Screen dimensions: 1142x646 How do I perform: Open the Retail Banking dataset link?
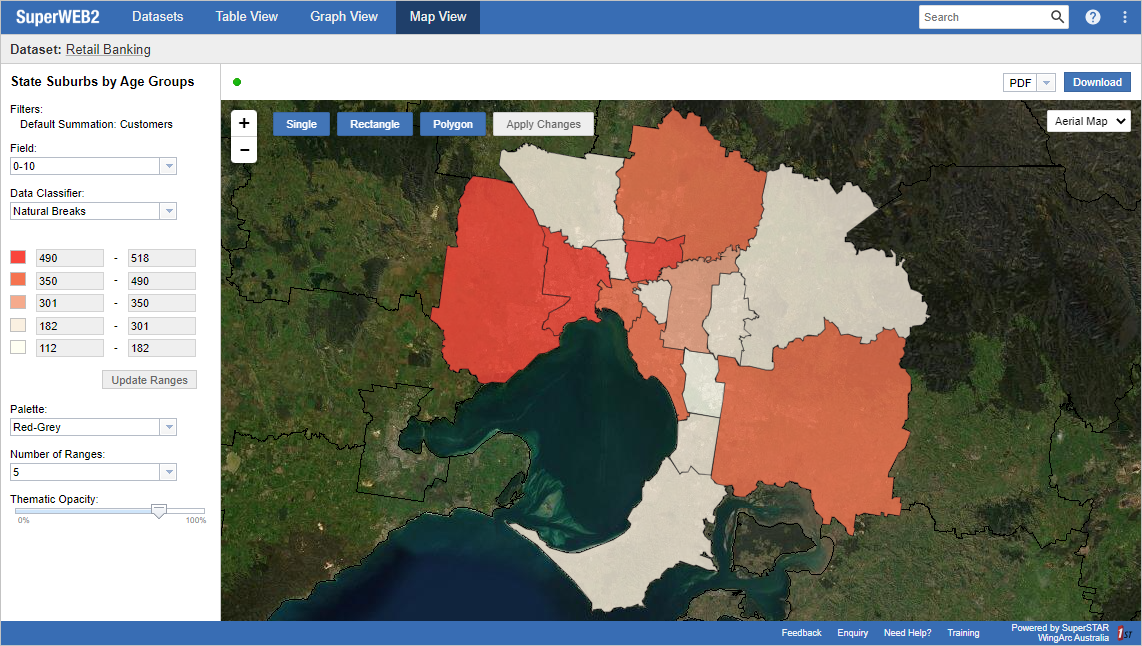(x=108, y=49)
